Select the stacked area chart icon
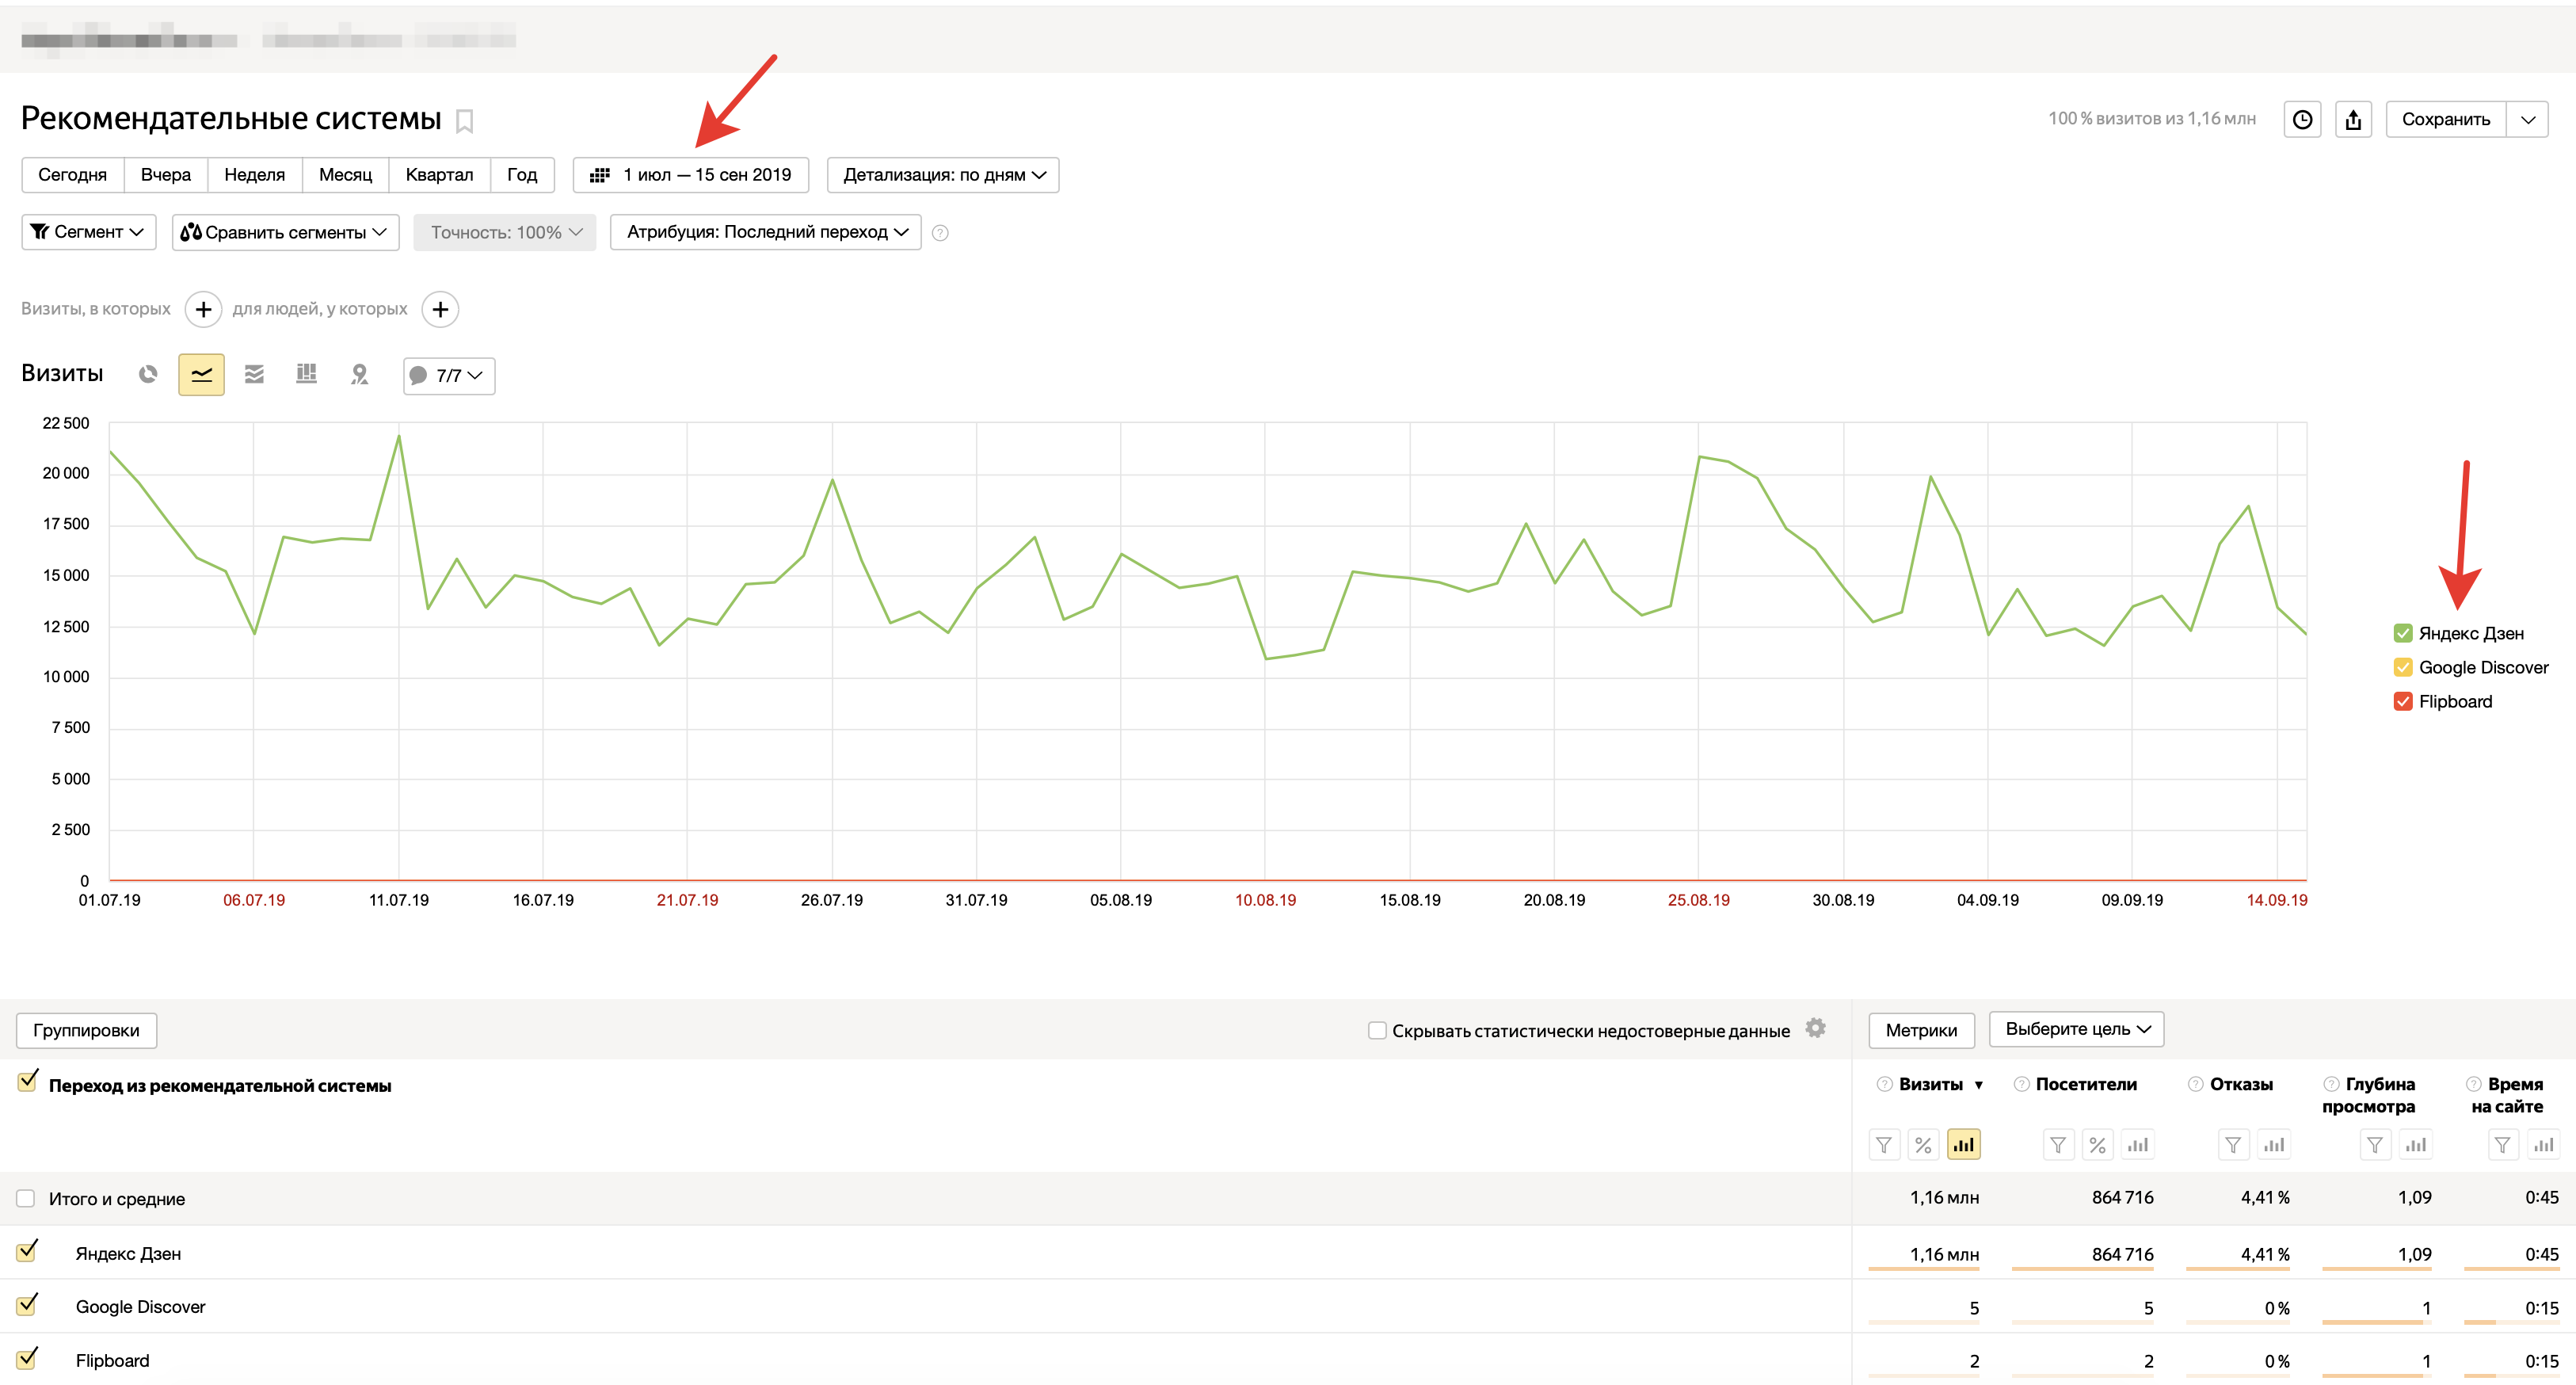 254,374
